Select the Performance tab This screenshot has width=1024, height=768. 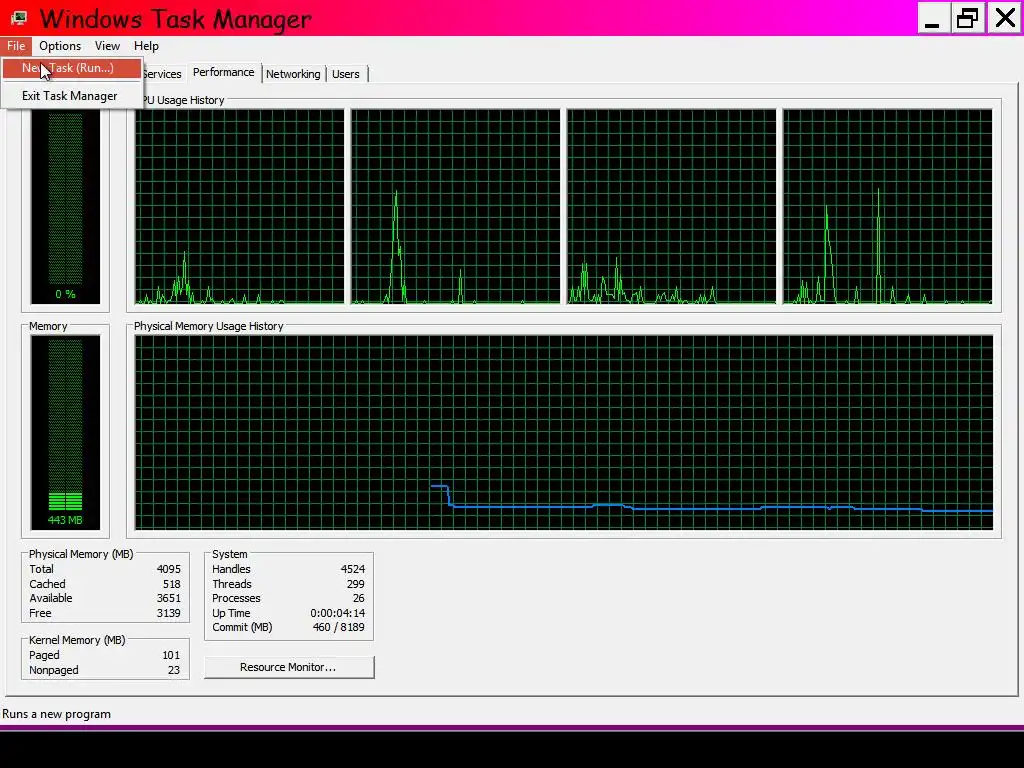pos(223,72)
